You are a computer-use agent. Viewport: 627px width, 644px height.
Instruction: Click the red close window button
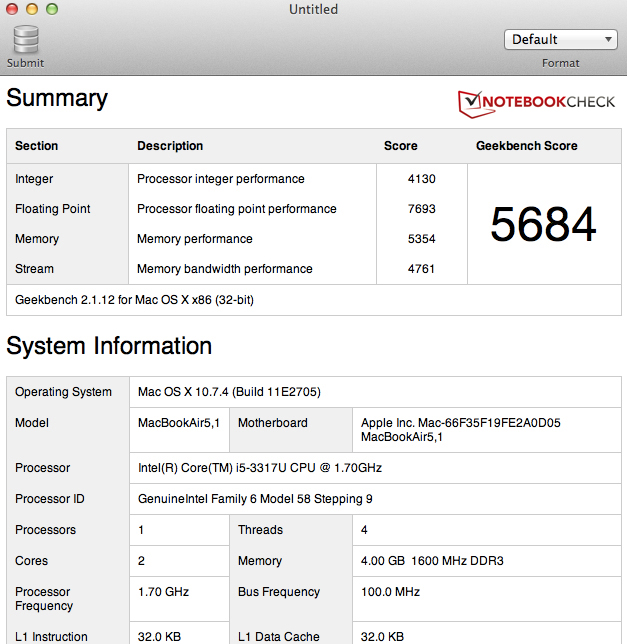click(12, 9)
